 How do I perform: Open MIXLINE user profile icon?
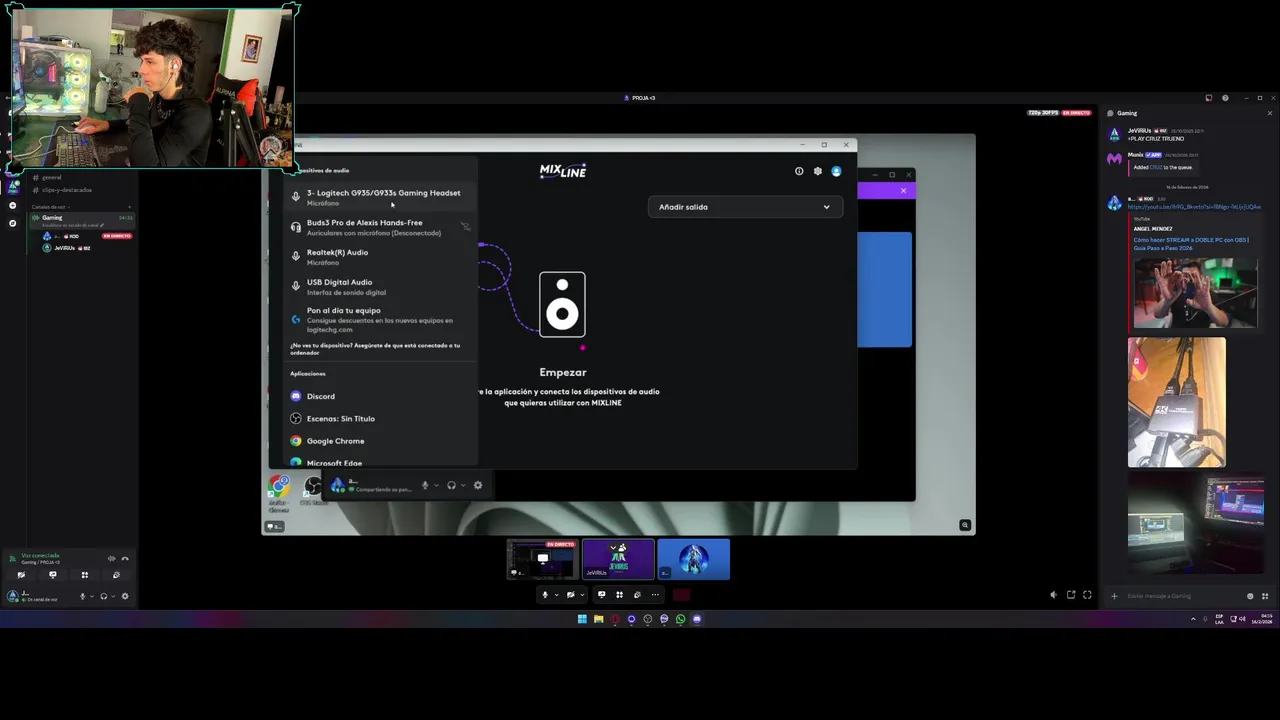click(x=836, y=171)
